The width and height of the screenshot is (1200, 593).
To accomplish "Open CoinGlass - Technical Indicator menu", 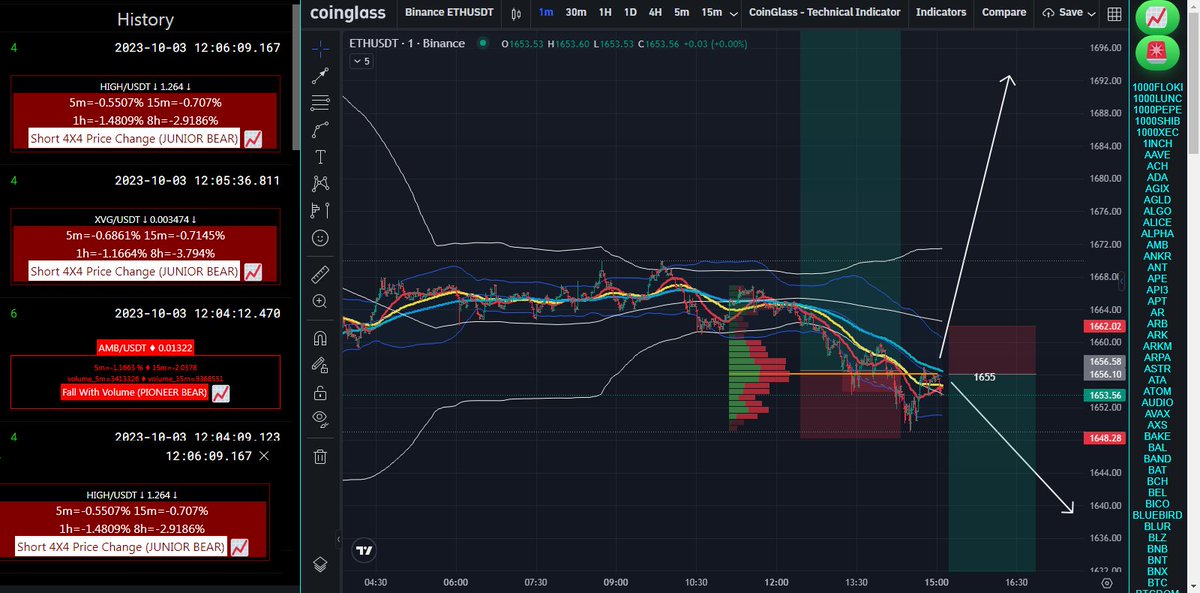I will 824,12.
